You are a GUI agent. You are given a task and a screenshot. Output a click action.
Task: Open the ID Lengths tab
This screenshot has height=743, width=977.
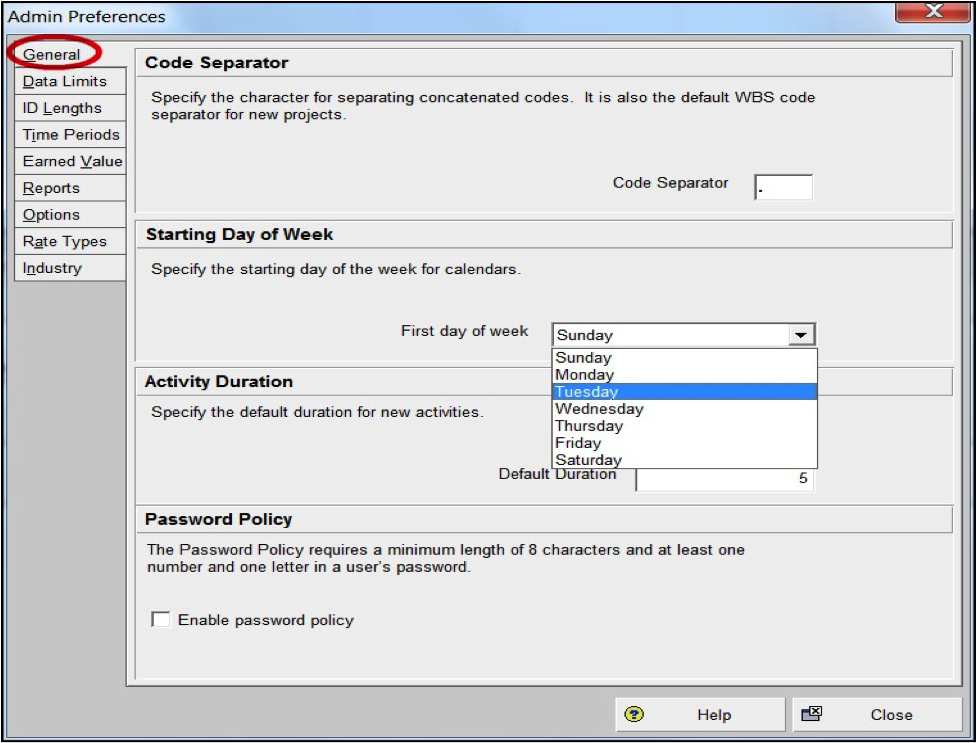tap(70, 108)
